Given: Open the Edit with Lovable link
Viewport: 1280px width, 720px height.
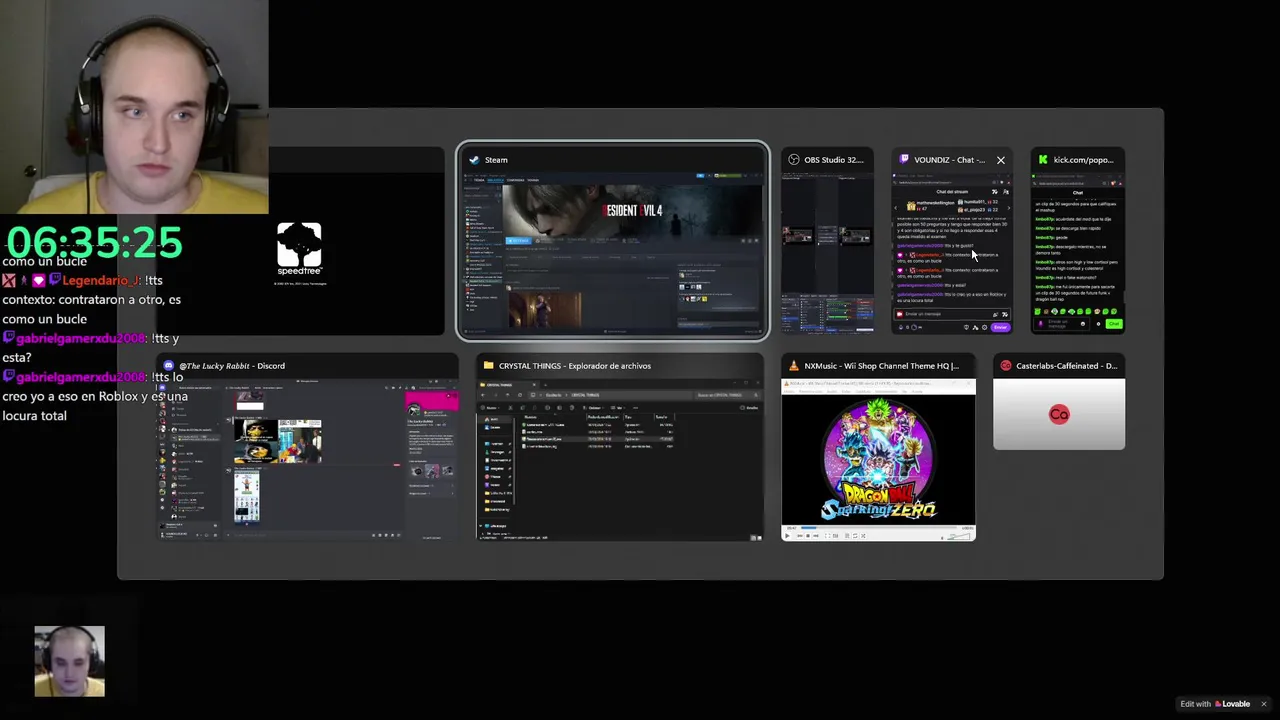Looking at the screenshot, I should click(1215, 704).
